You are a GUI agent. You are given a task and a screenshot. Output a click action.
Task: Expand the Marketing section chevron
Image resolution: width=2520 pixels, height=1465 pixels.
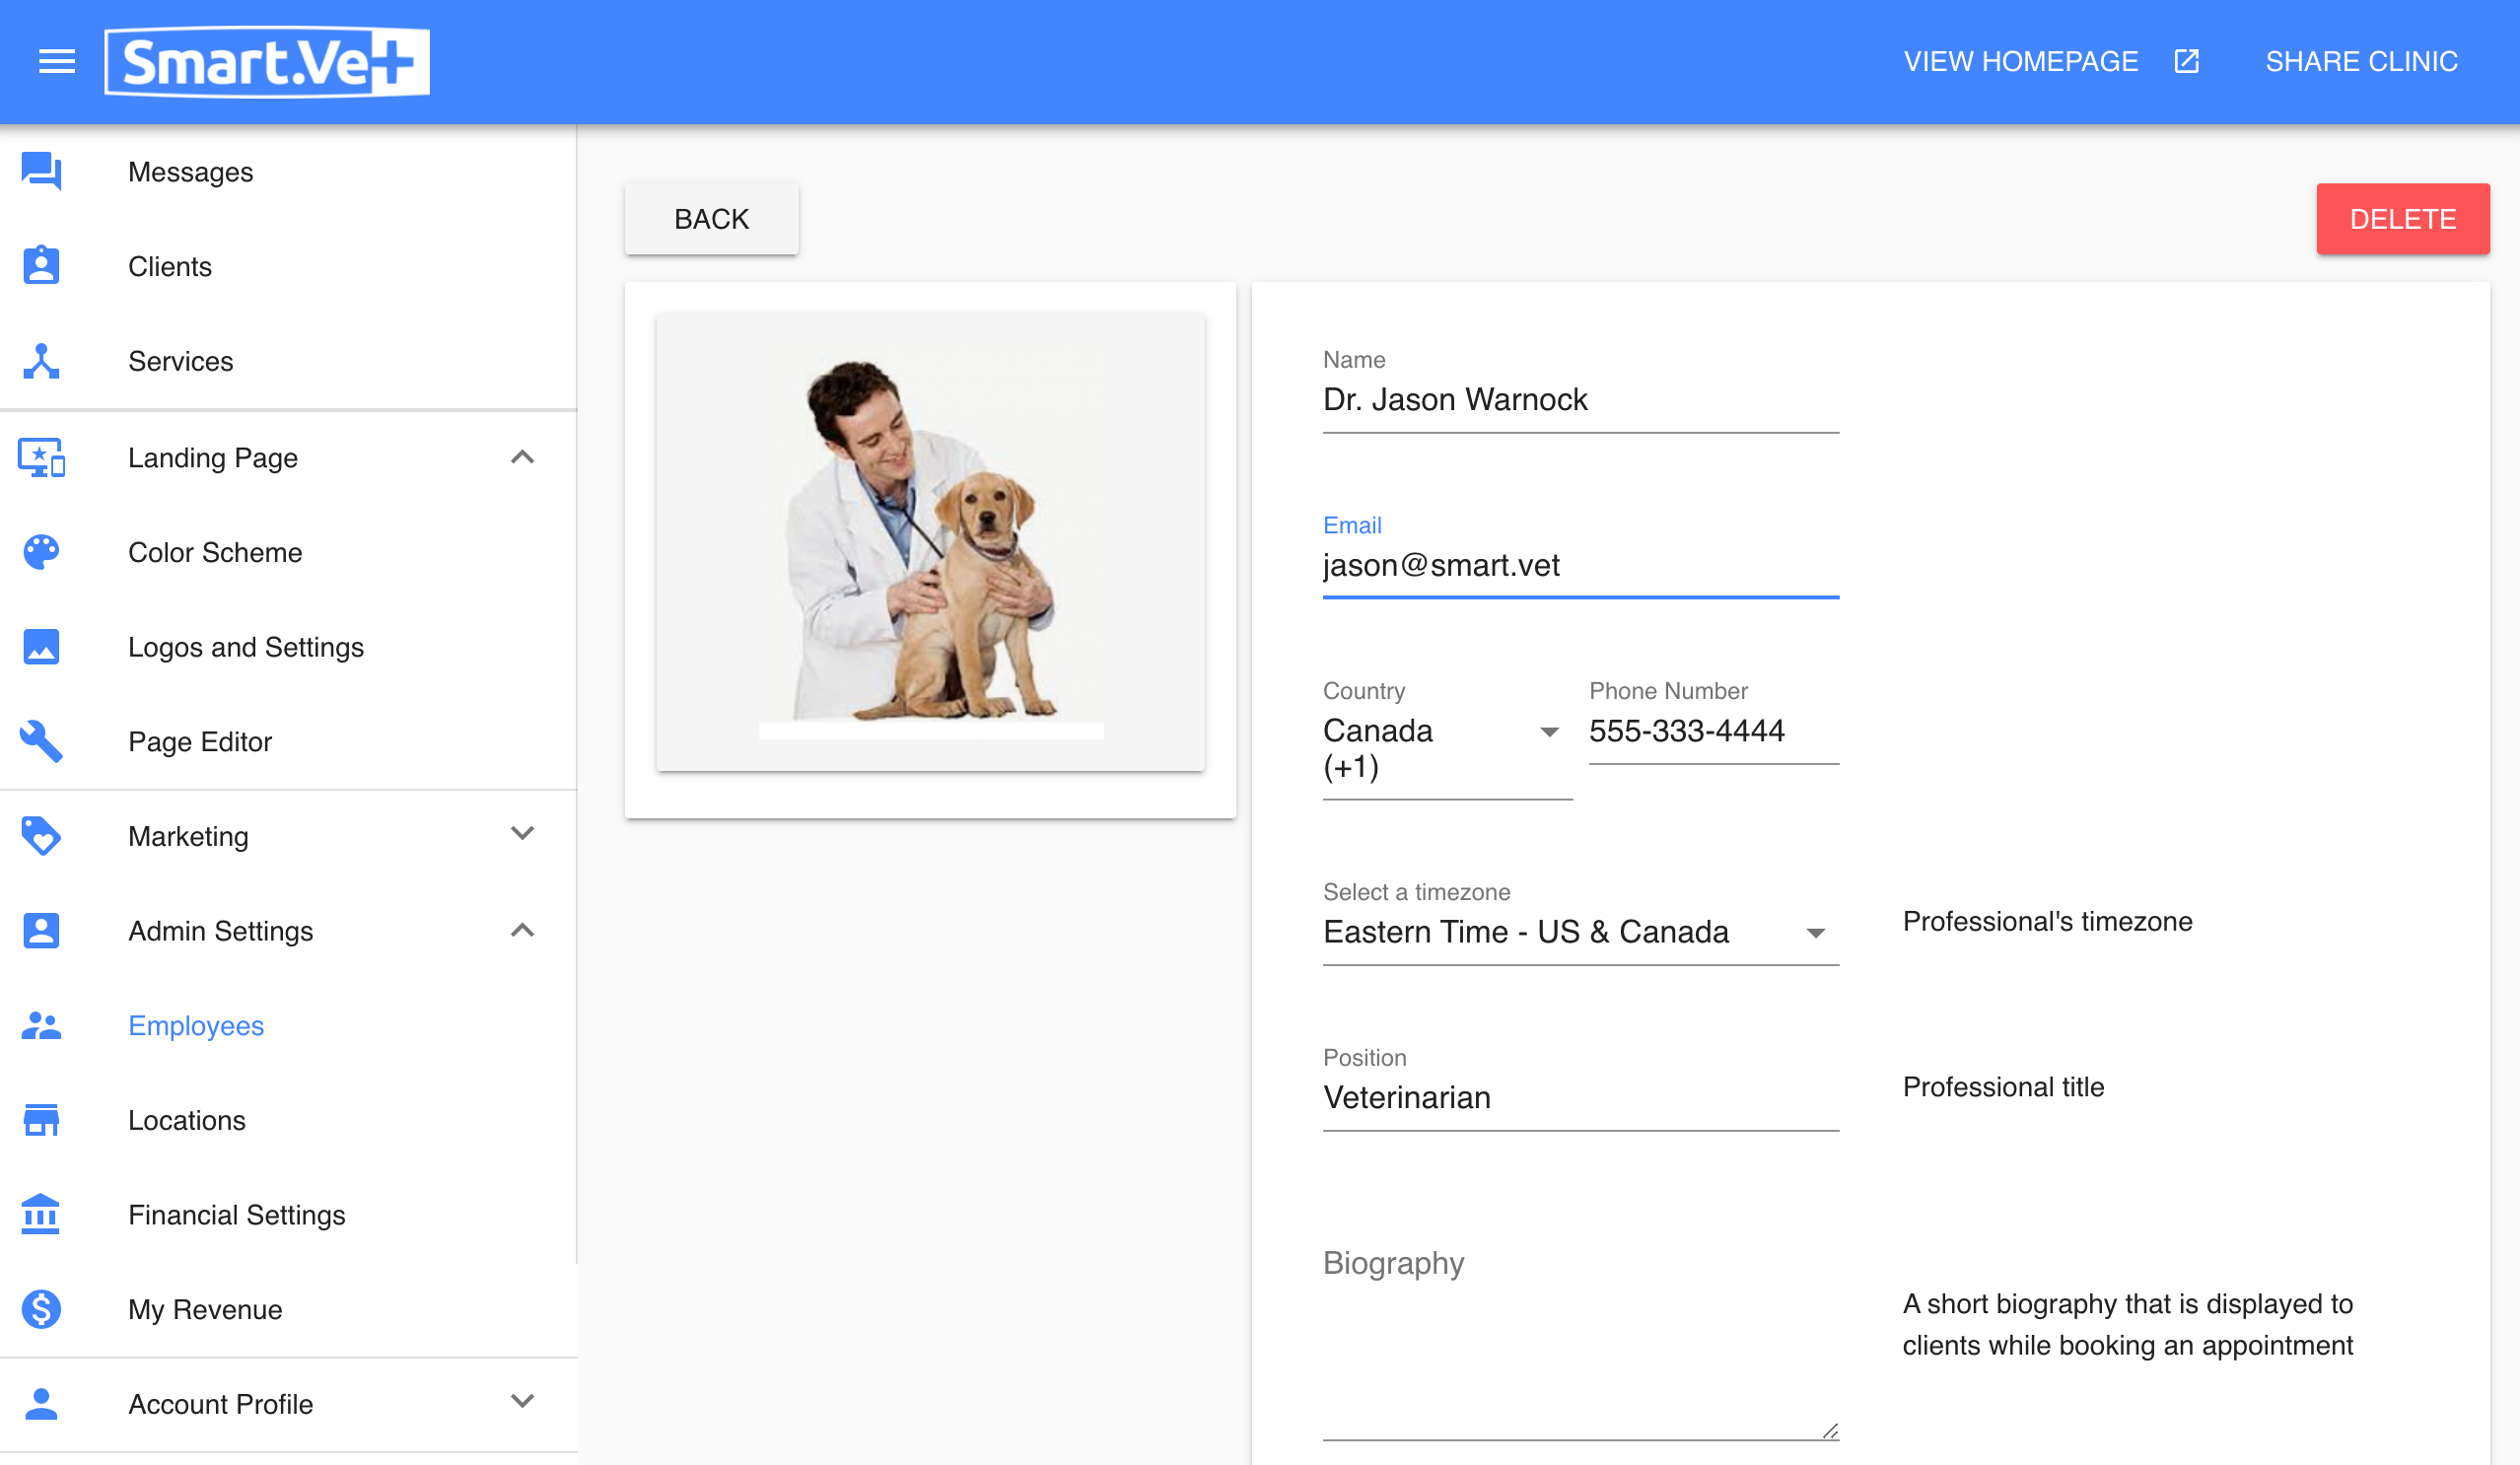(522, 834)
